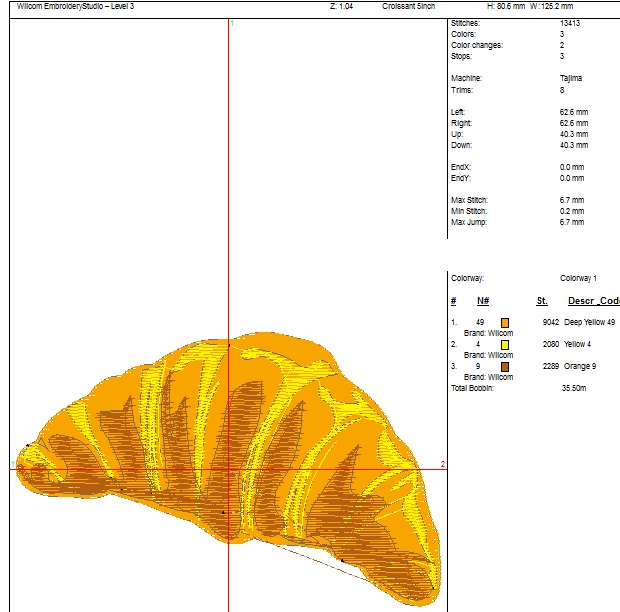620x612 pixels.
Task: Click the Descr_Code column header
Action: point(593,301)
